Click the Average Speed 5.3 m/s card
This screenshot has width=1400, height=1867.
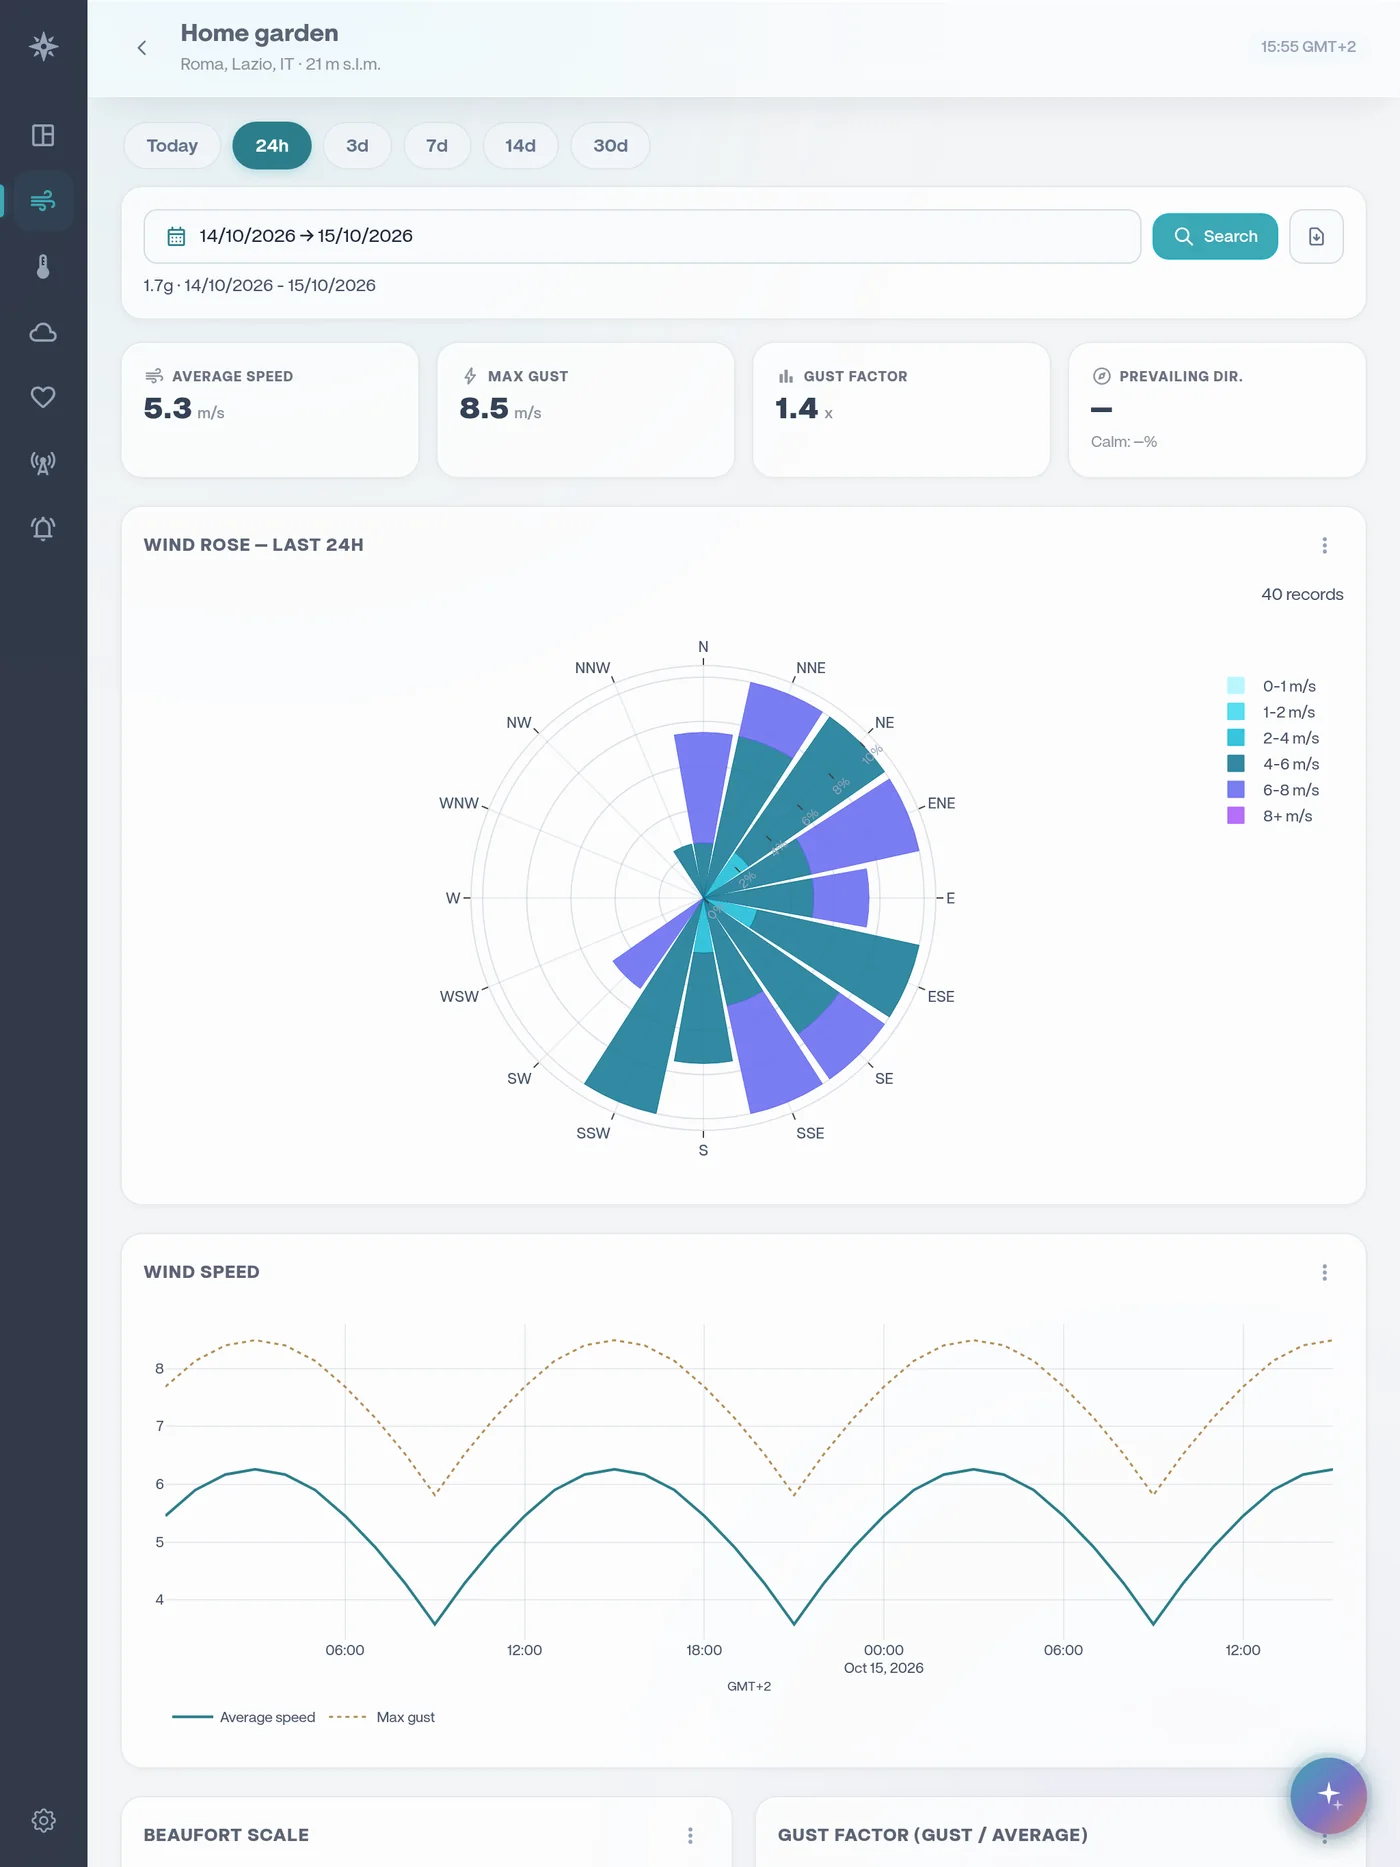point(270,410)
